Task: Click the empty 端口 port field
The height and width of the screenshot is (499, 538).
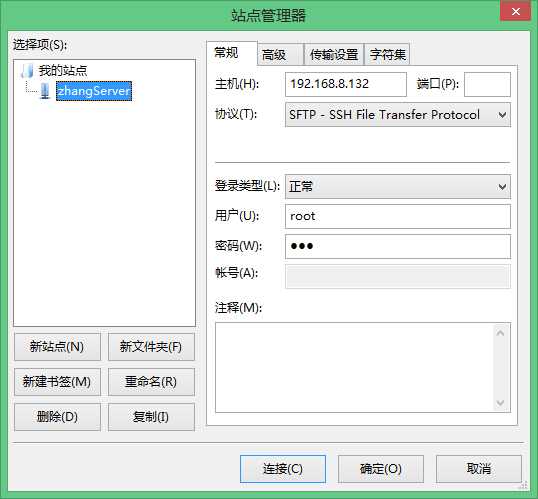Action: click(x=487, y=84)
